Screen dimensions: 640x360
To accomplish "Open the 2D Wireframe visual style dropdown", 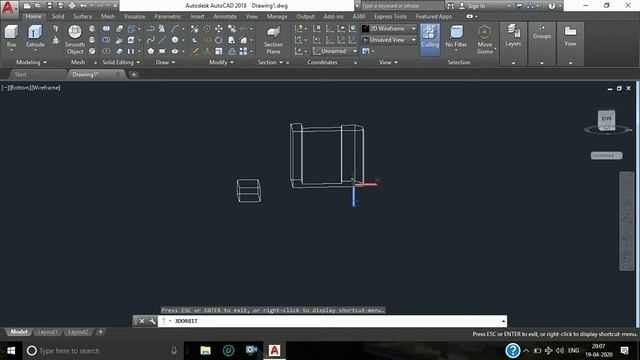I will (x=389, y=29).
